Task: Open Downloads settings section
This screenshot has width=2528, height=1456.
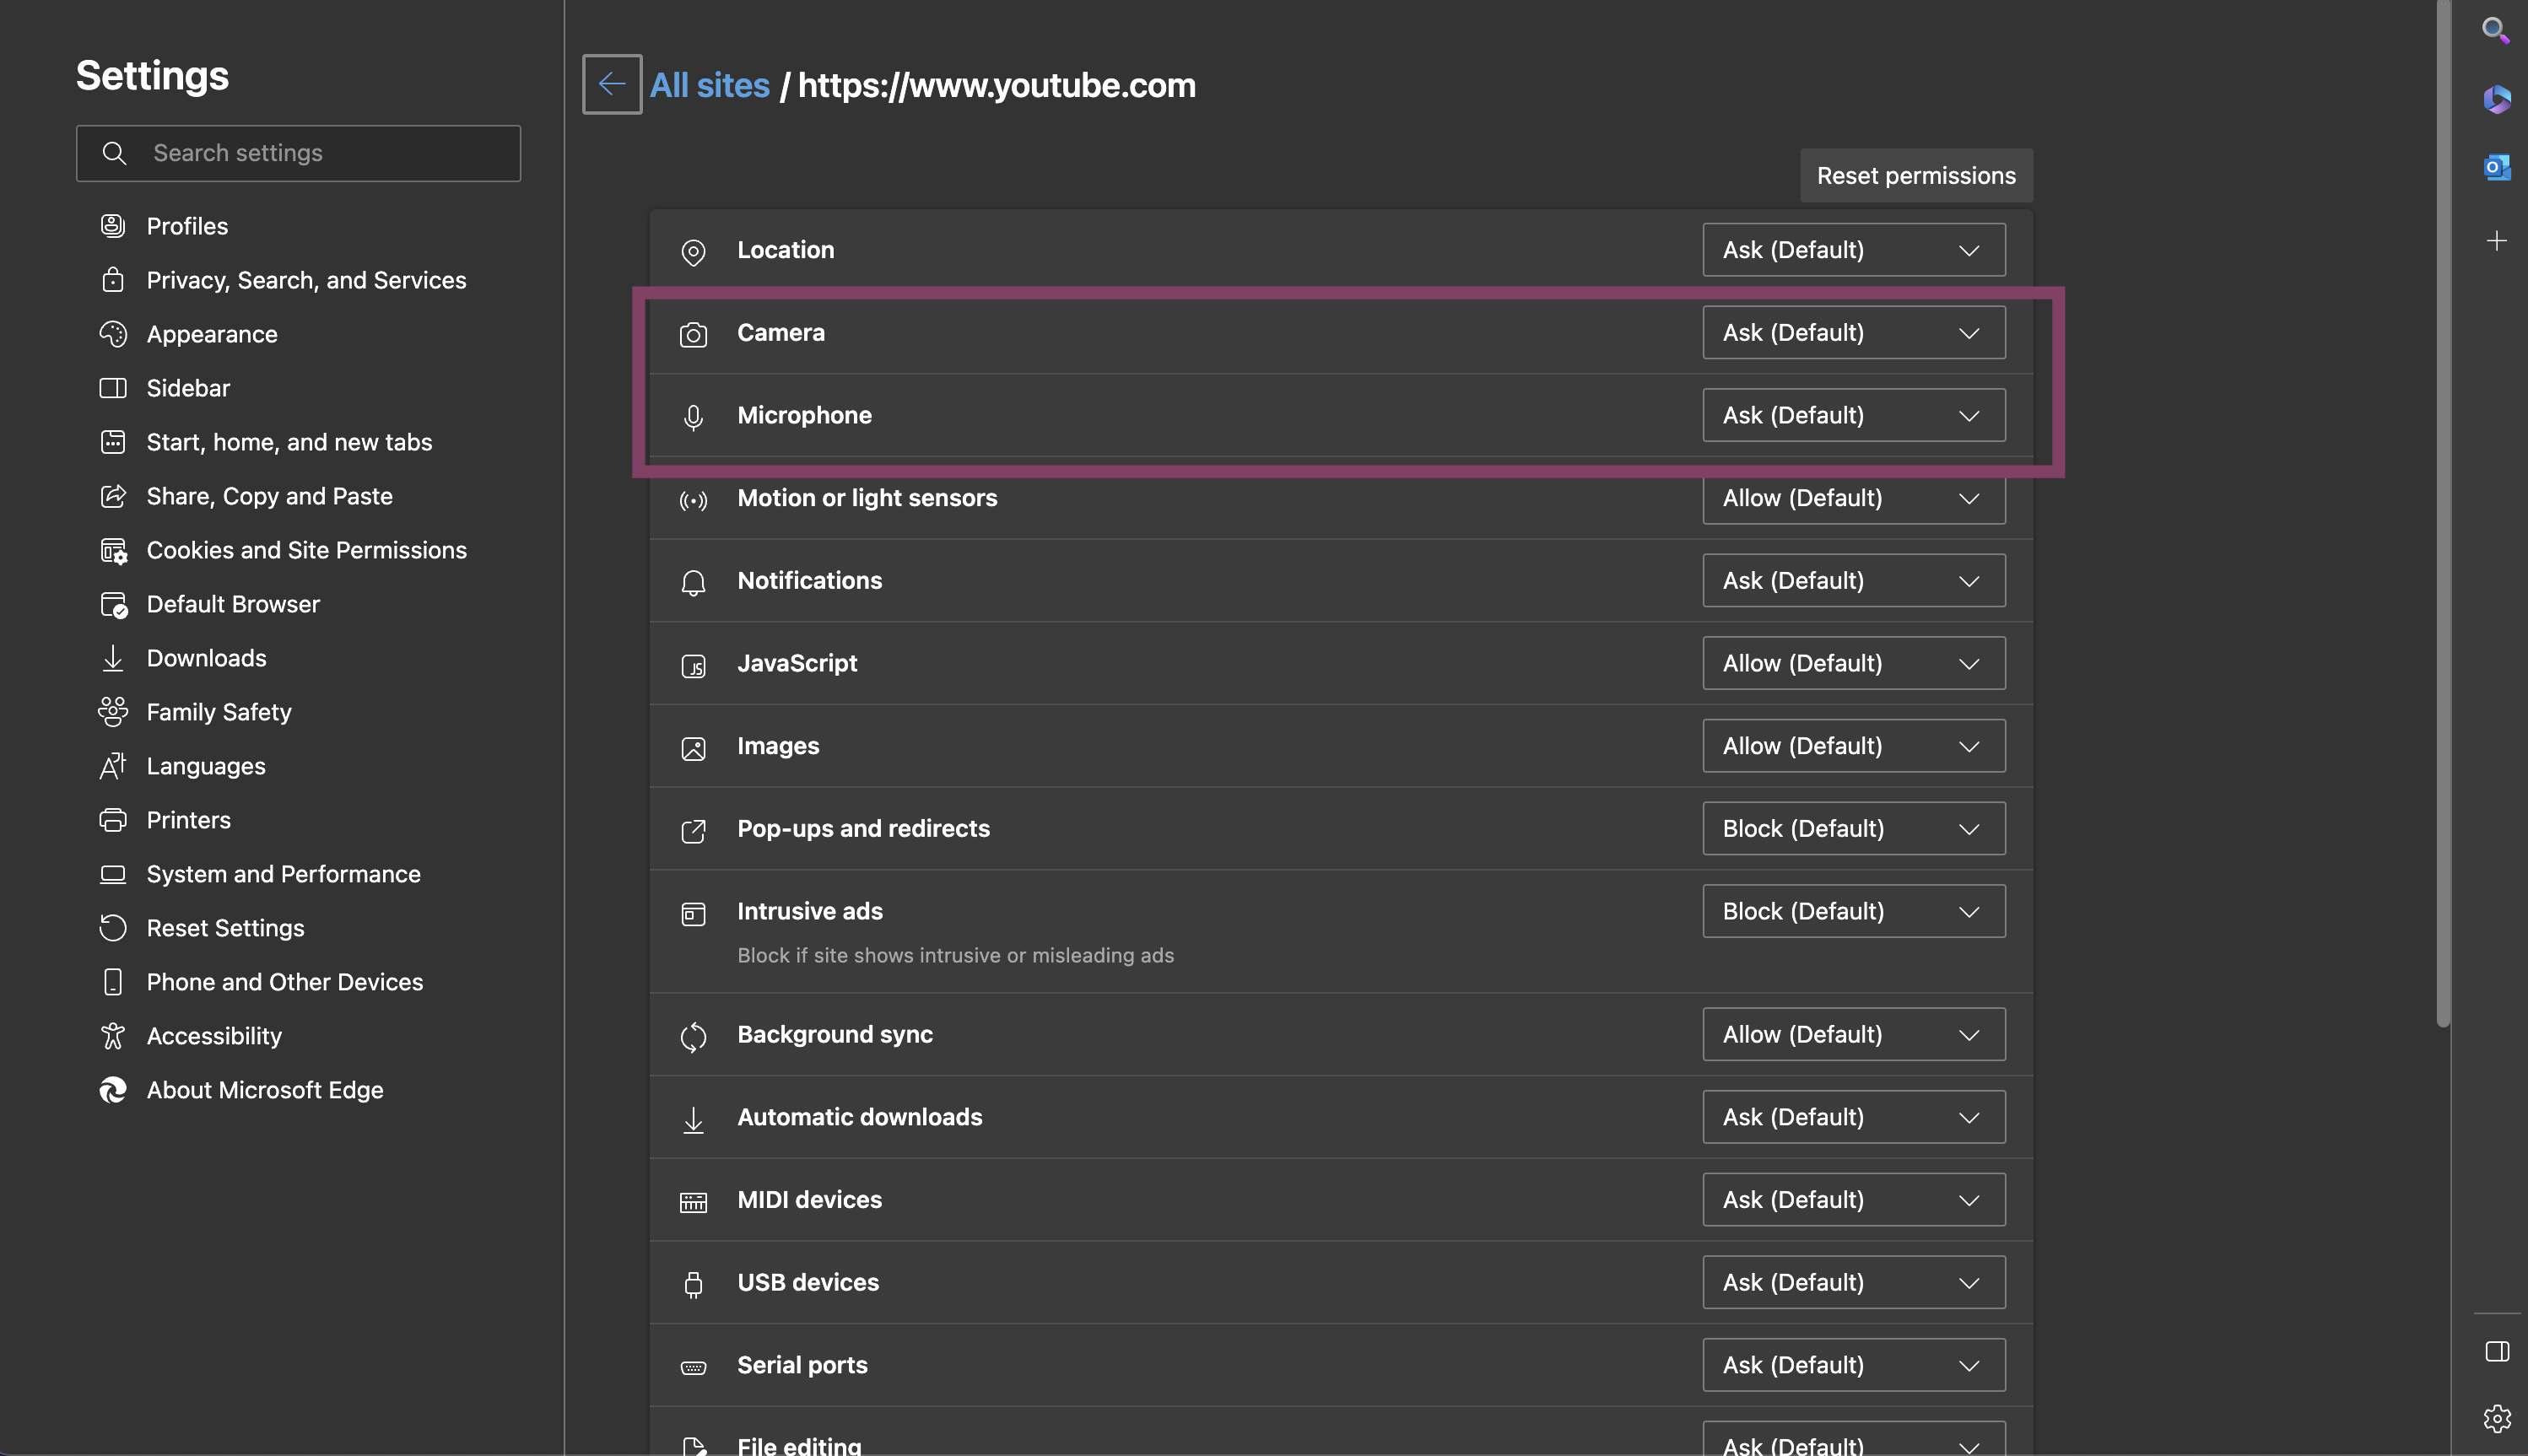Action: 206,658
